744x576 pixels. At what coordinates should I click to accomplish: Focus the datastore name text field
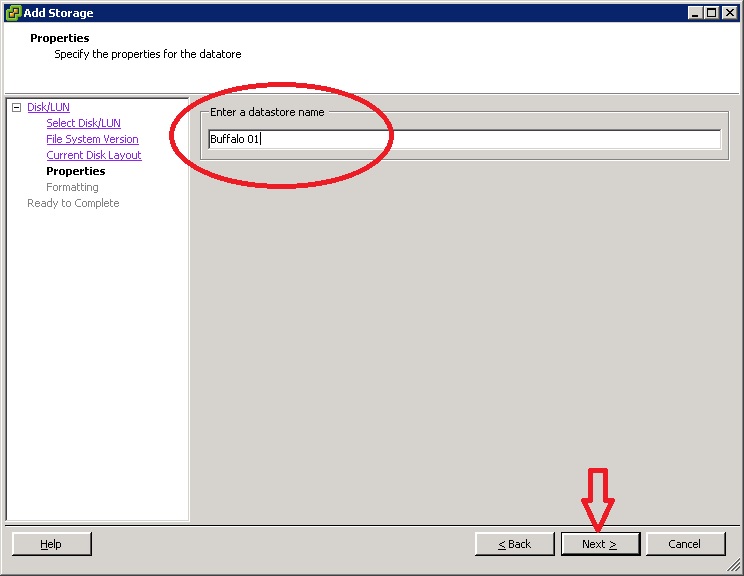point(464,140)
